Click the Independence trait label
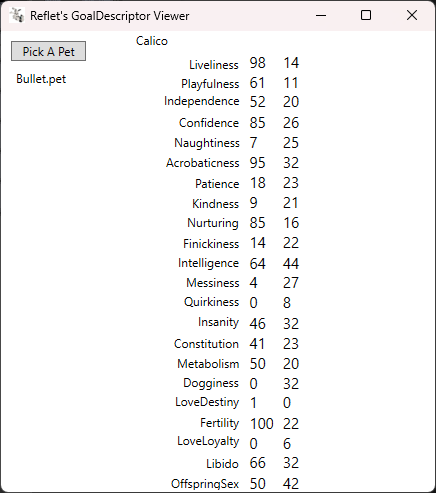Viewport: 436px width, 493px height. [202, 101]
